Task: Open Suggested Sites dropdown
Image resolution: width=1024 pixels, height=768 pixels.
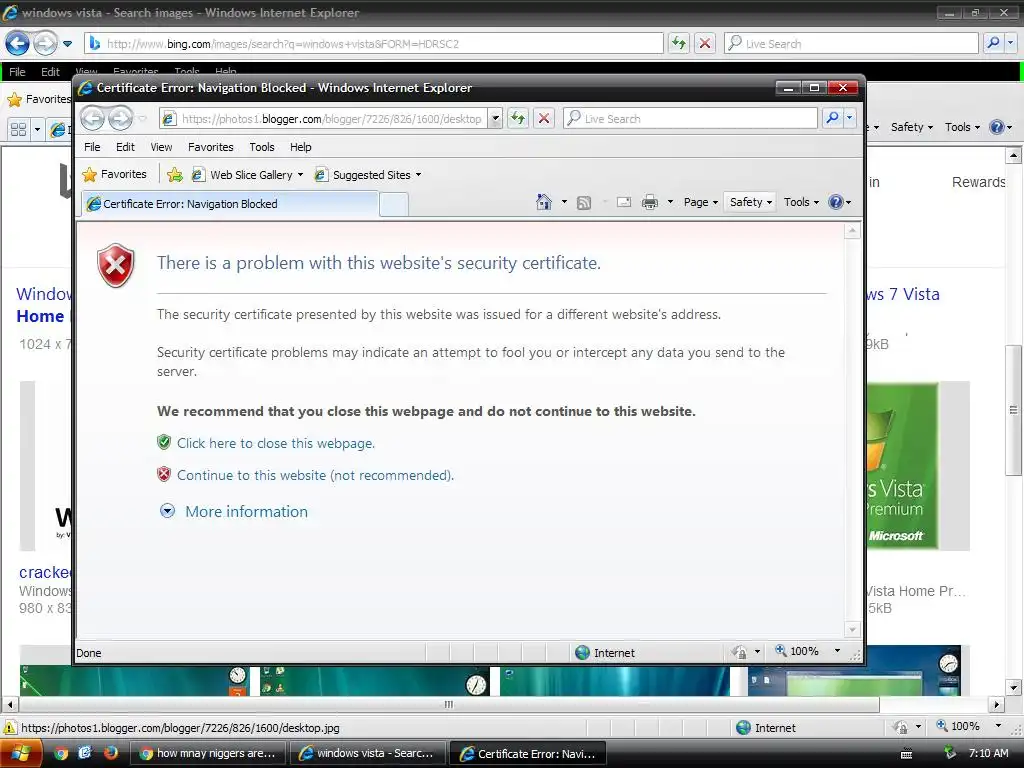Action: click(x=419, y=174)
